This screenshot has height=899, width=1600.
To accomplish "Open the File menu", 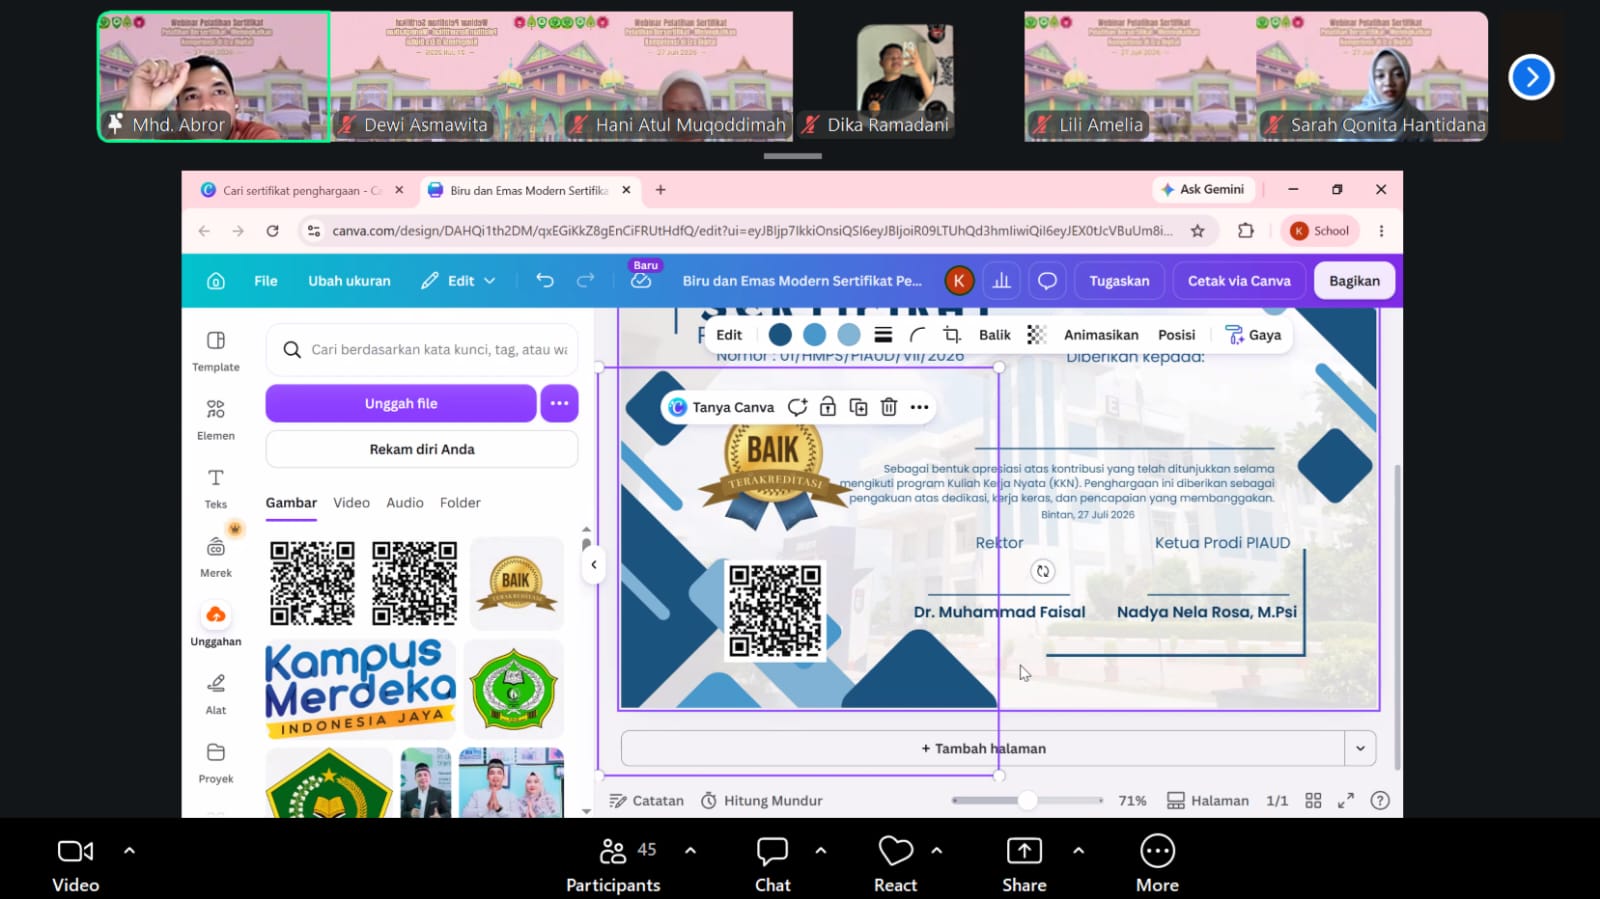I will pos(265,281).
